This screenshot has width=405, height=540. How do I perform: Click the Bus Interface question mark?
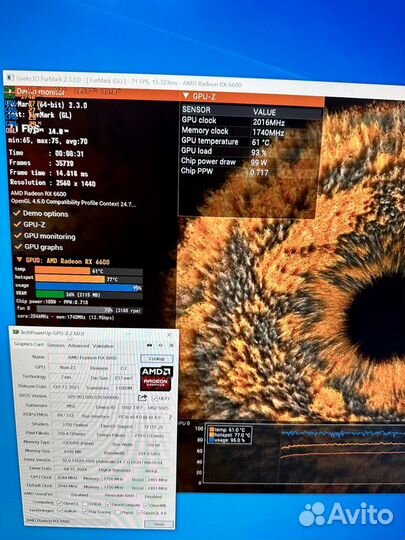click(170, 417)
